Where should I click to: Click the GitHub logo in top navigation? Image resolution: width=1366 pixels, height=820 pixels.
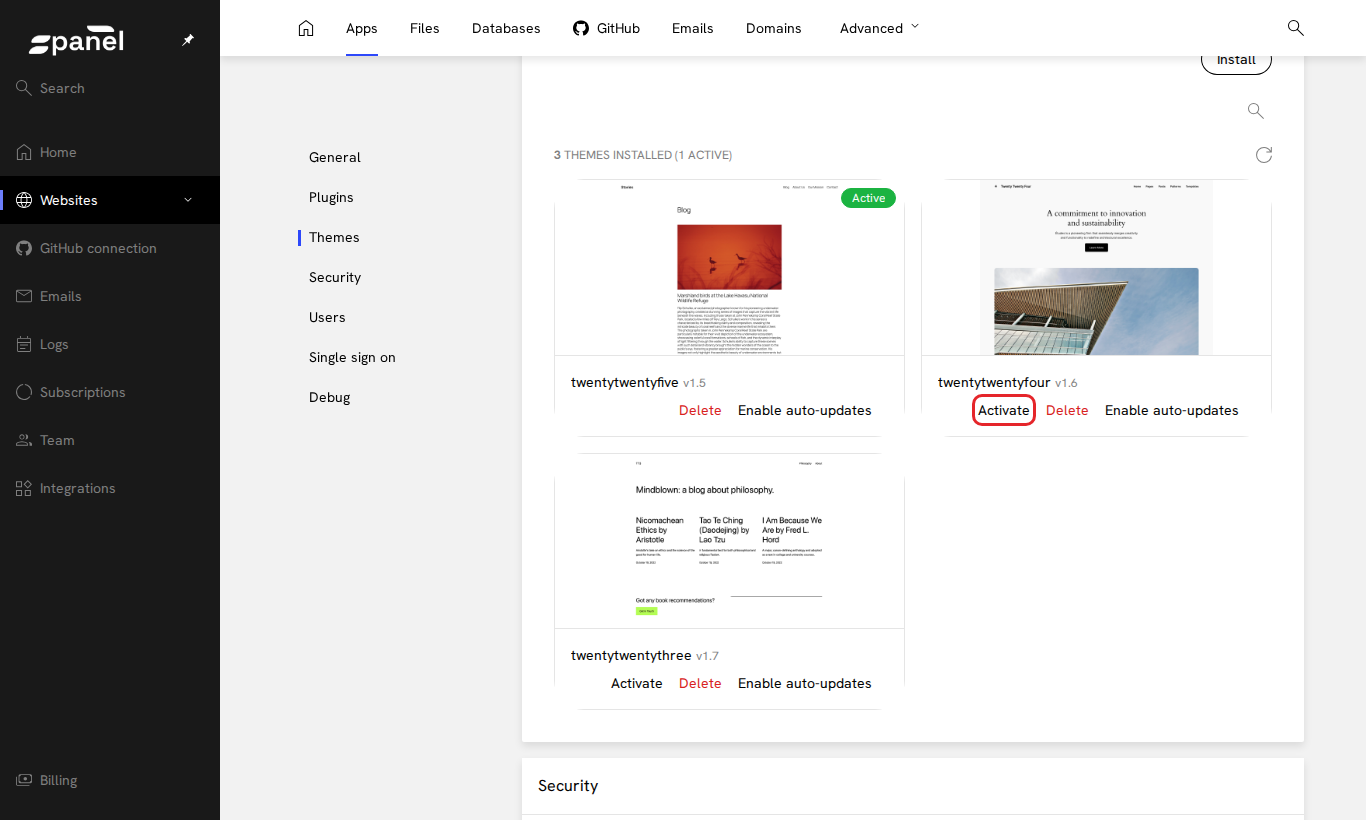(581, 28)
